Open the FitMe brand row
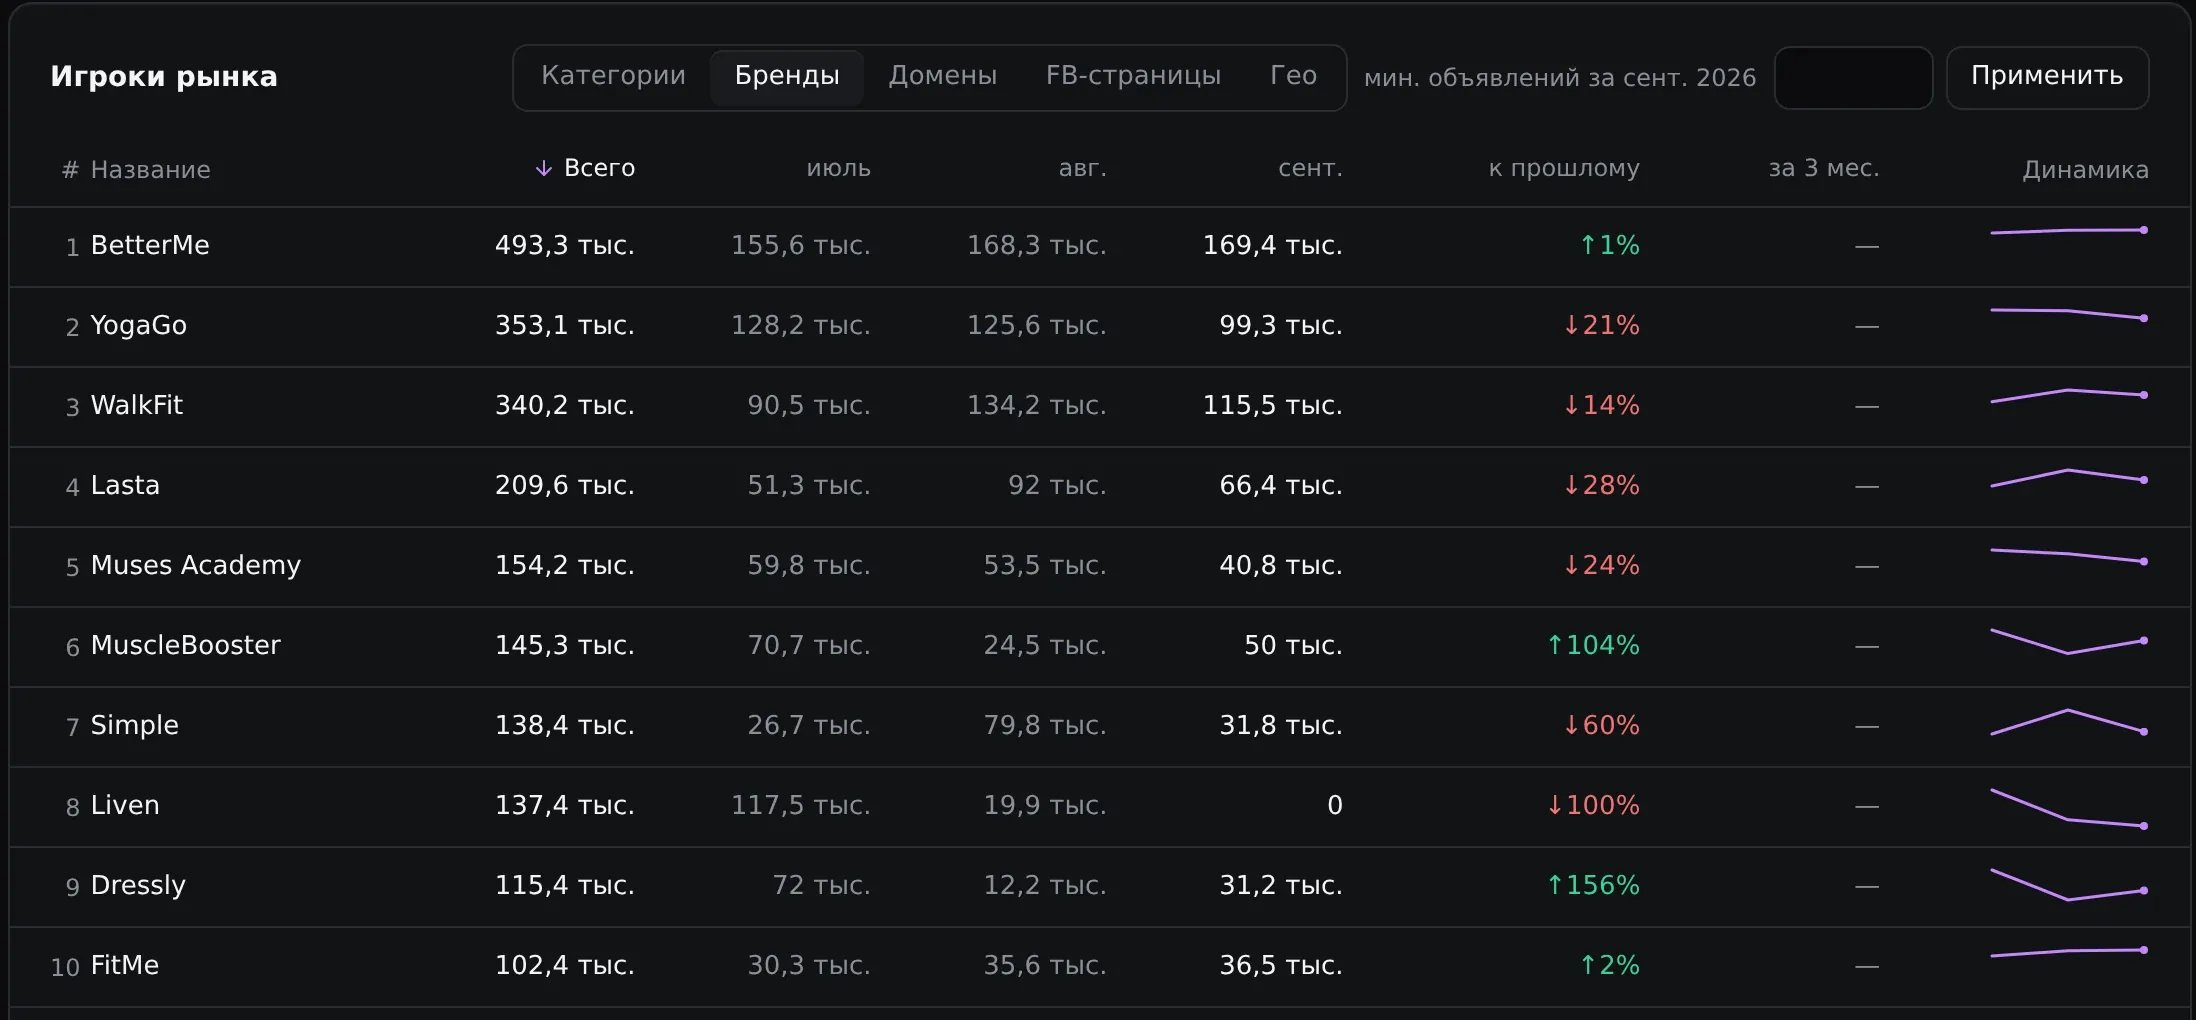Viewport: 2196px width, 1020px height. 1100,967
